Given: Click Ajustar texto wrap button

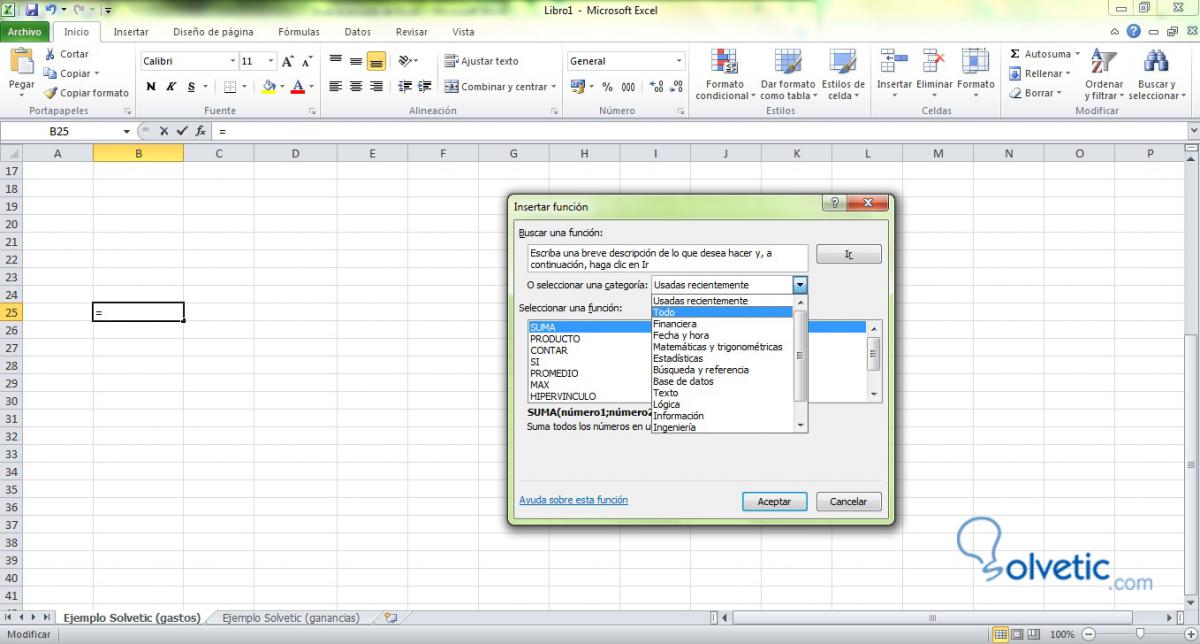Looking at the screenshot, I should pos(482,61).
